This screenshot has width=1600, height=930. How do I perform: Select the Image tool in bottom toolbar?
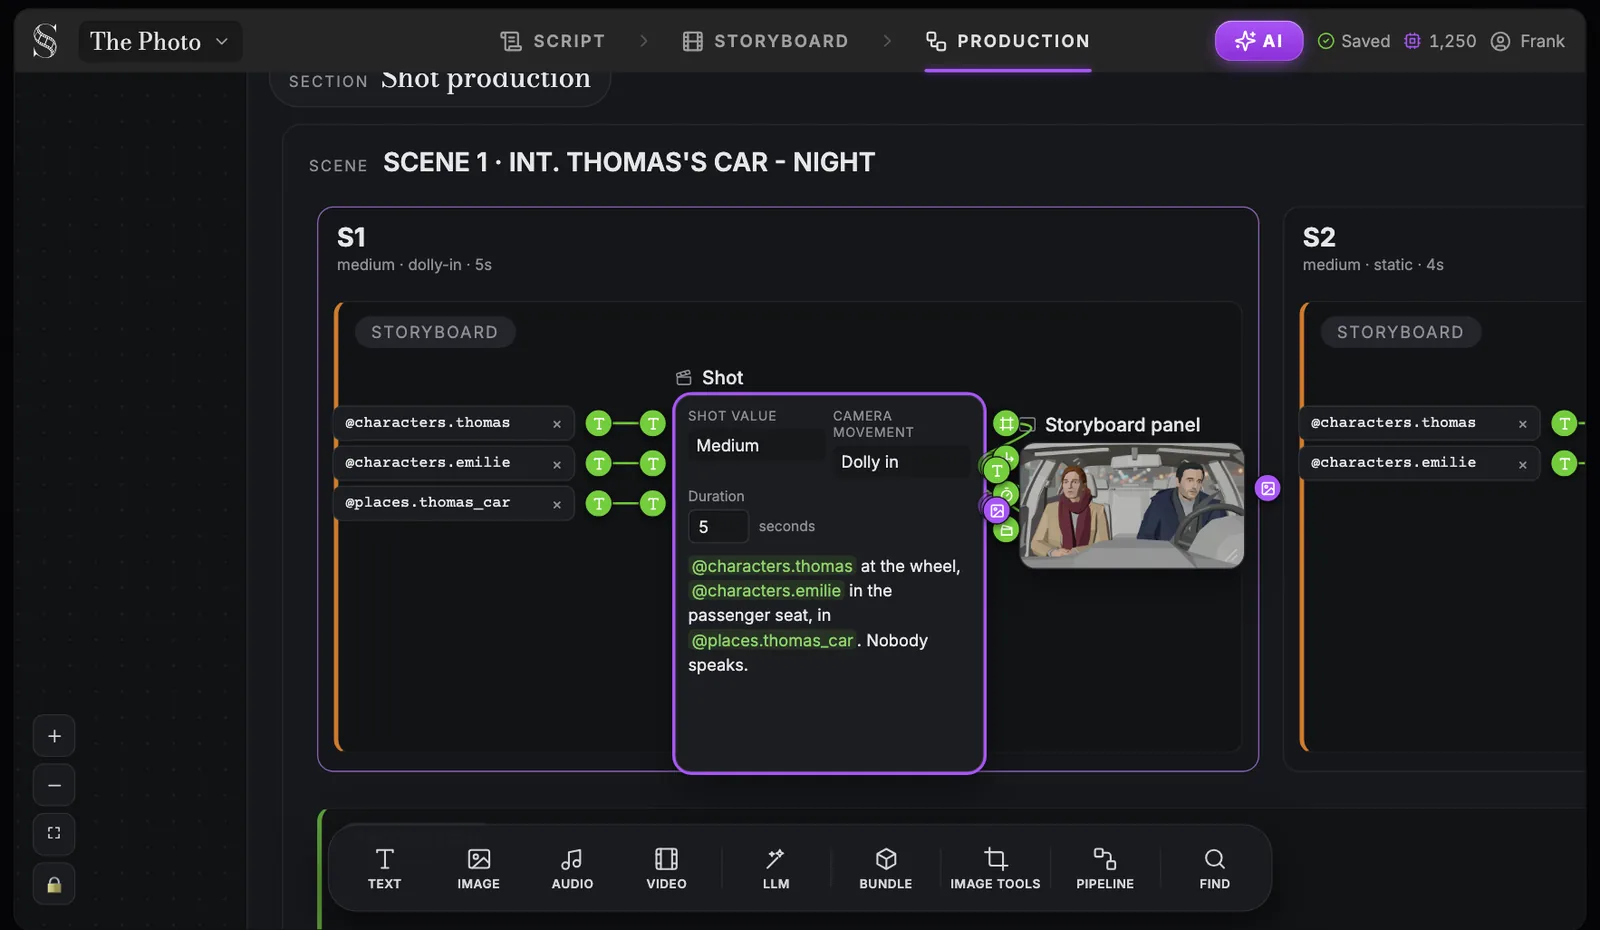click(x=478, y=868)
